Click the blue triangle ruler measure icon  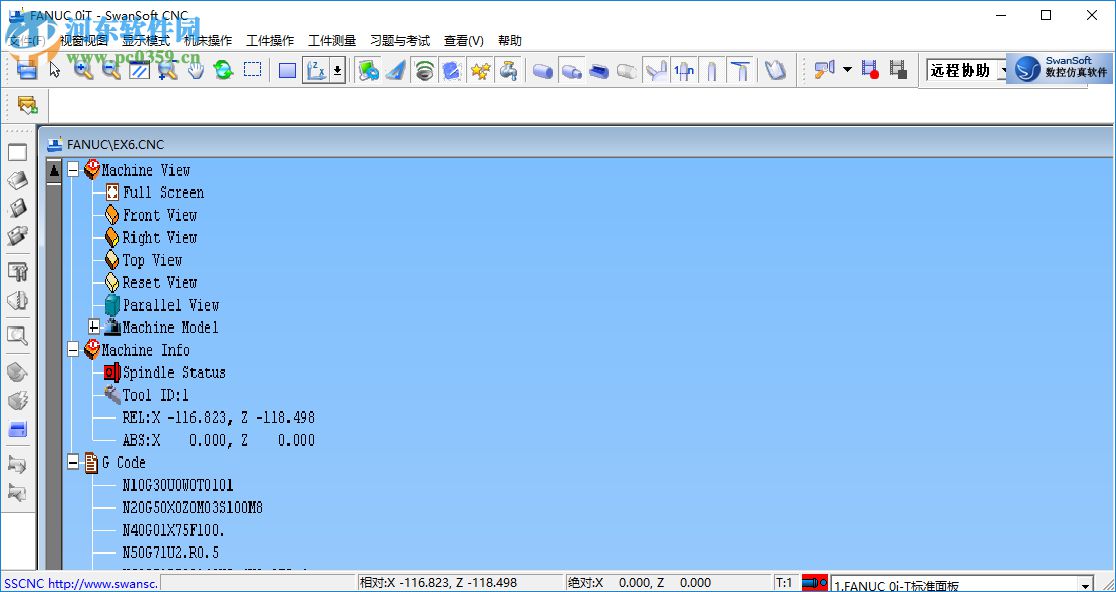(396, 70)
